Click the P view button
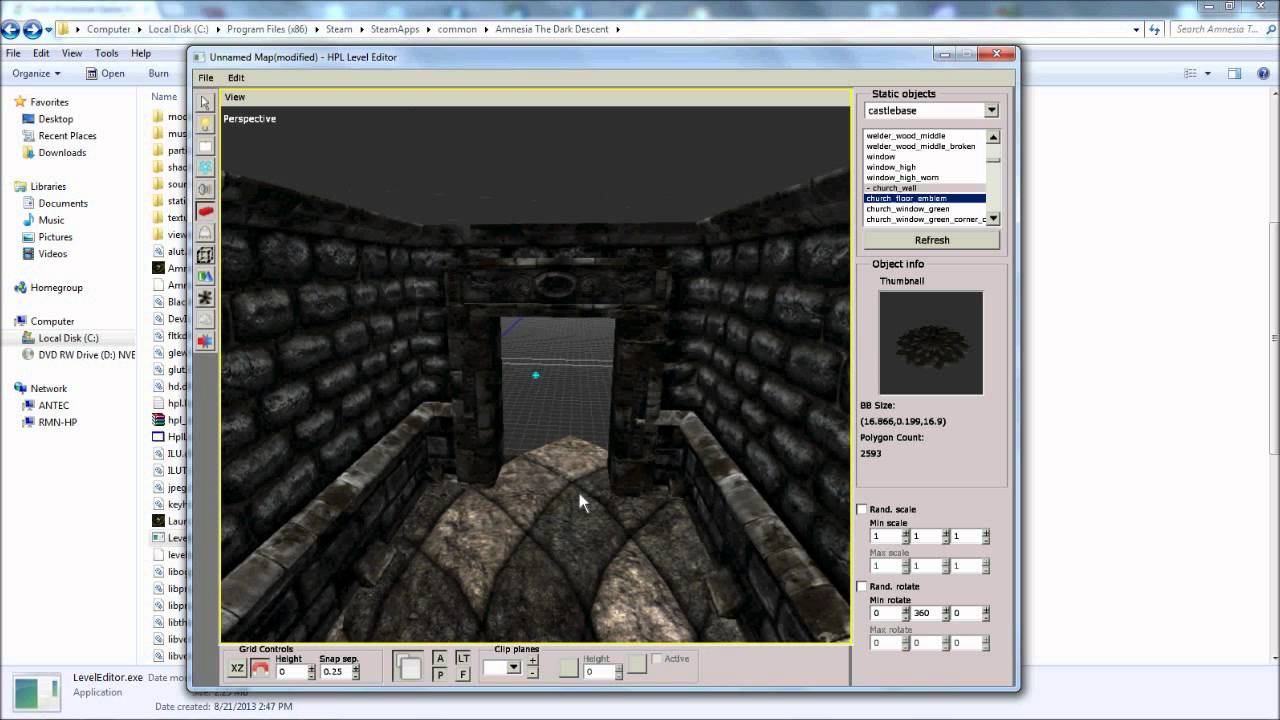 point(440,675)
